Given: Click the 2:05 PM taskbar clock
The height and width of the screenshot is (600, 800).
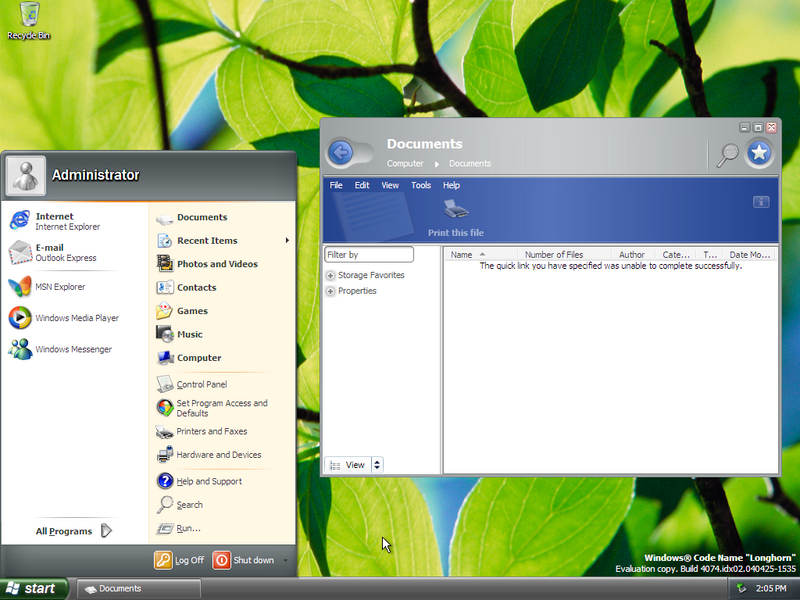Looking at the screenshot, I should (x=771, y=589).
